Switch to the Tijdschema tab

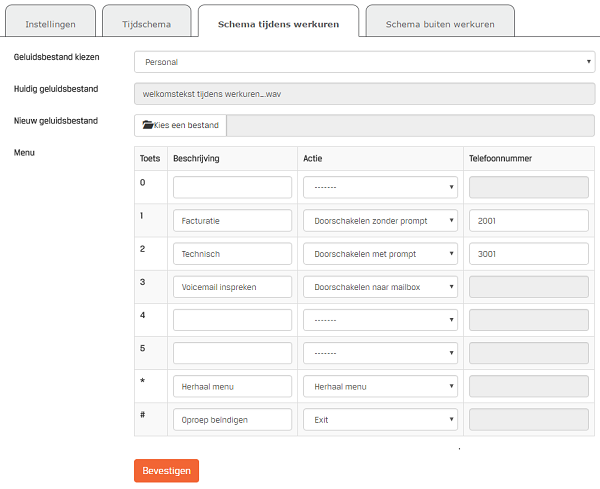(146, 24)
